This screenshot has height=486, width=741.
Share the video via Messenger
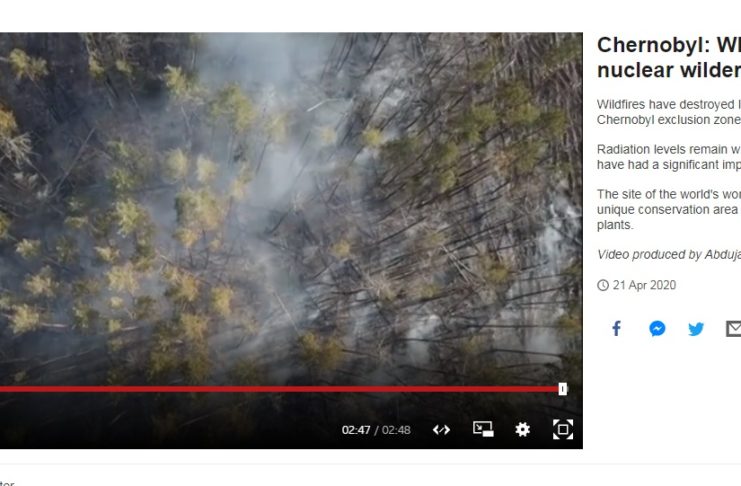coord(657,329)
